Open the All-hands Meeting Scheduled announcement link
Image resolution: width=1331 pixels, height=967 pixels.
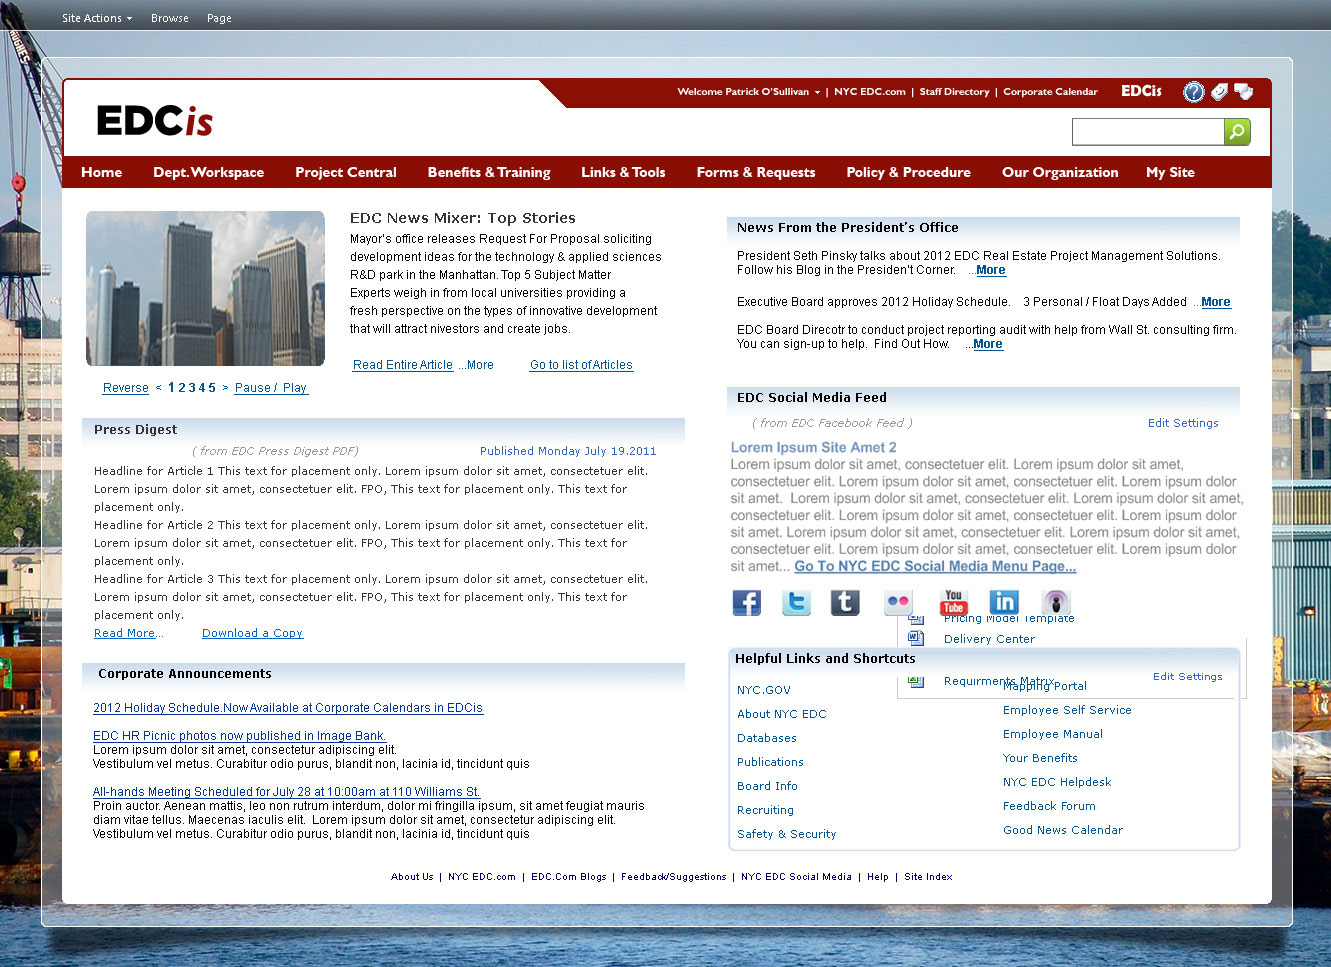[286, 792]
